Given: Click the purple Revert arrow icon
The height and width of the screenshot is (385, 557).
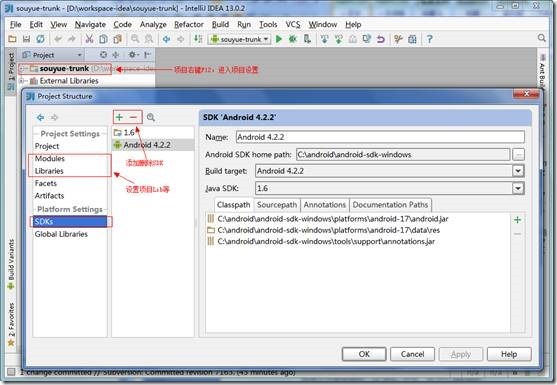Looking at the screenshot, I should click(381, 39).
